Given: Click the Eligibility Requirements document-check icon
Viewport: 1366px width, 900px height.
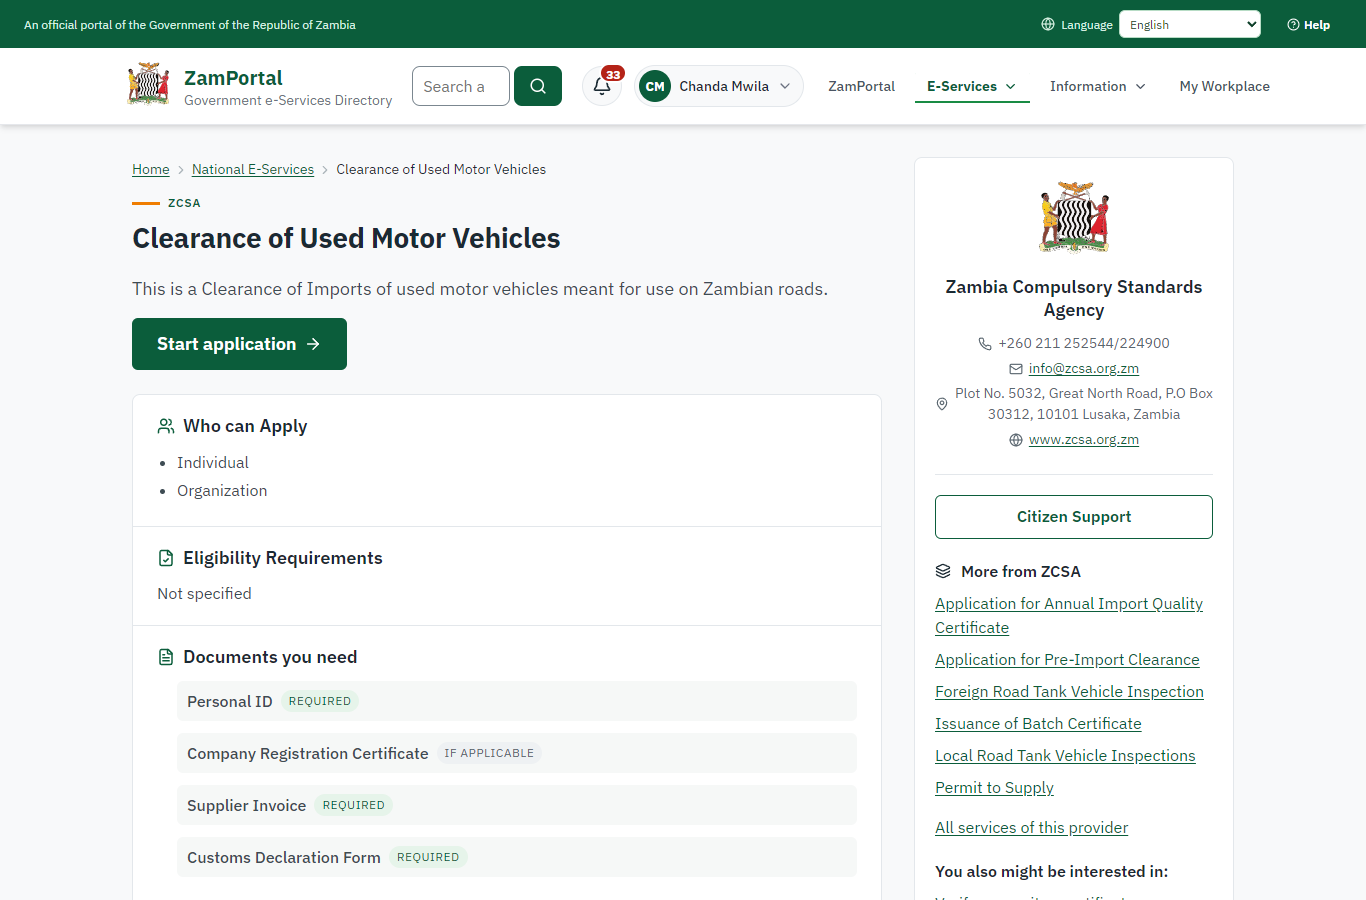Looking at the screenshot, I should (166, 558).
